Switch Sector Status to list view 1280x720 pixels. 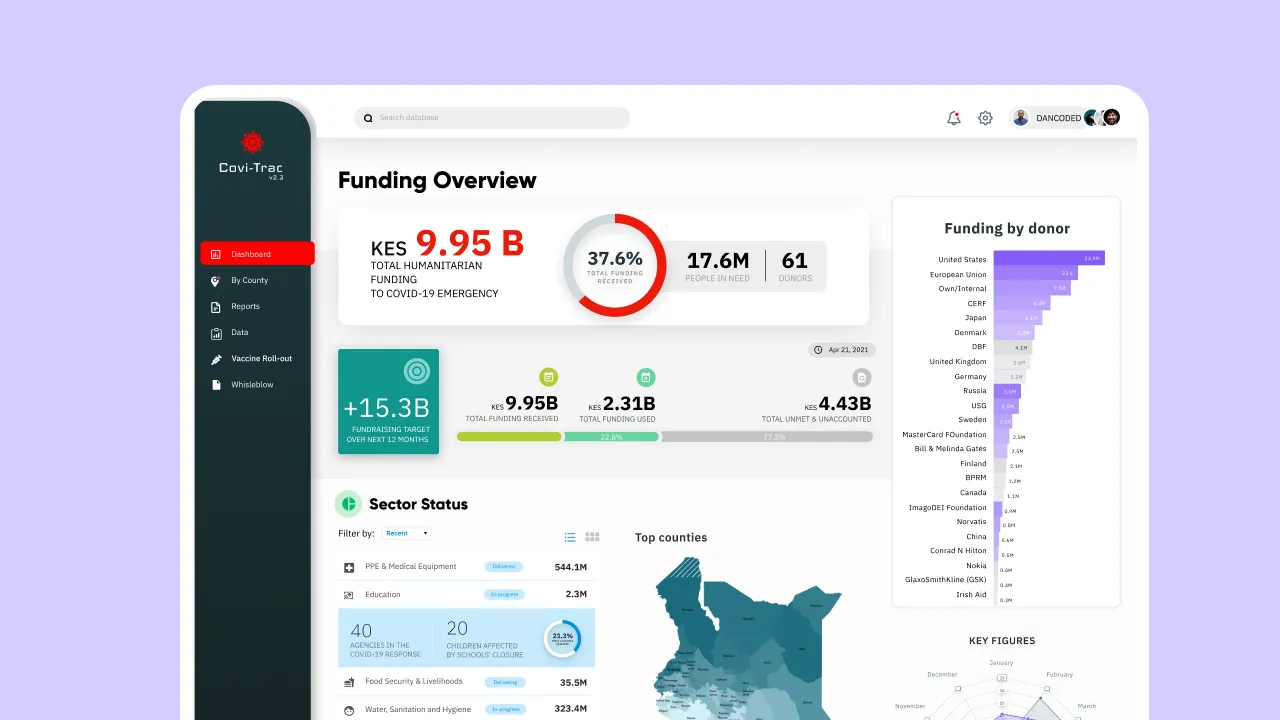click(570, 537)
